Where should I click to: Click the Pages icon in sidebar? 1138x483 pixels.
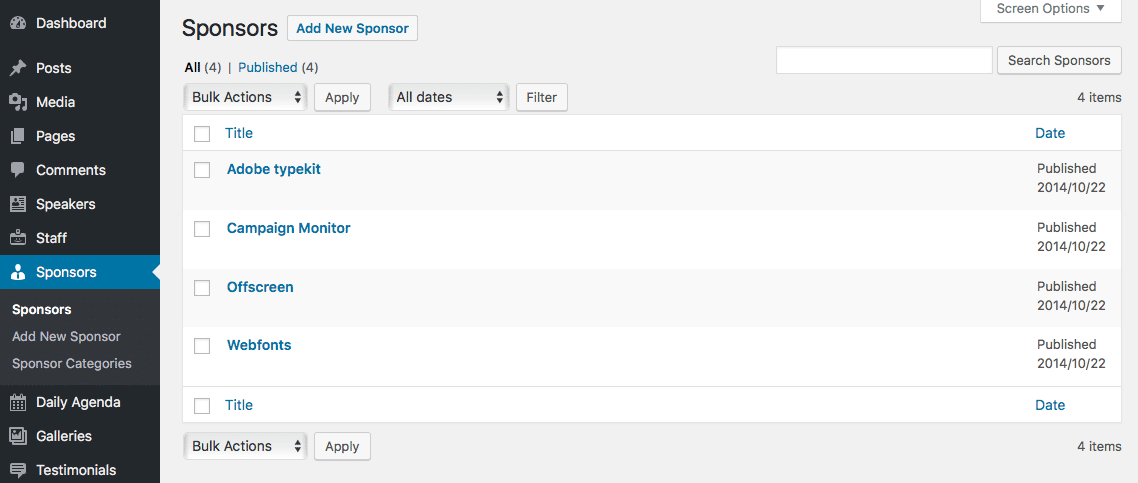pyautogui.click(x=18, y=136)
